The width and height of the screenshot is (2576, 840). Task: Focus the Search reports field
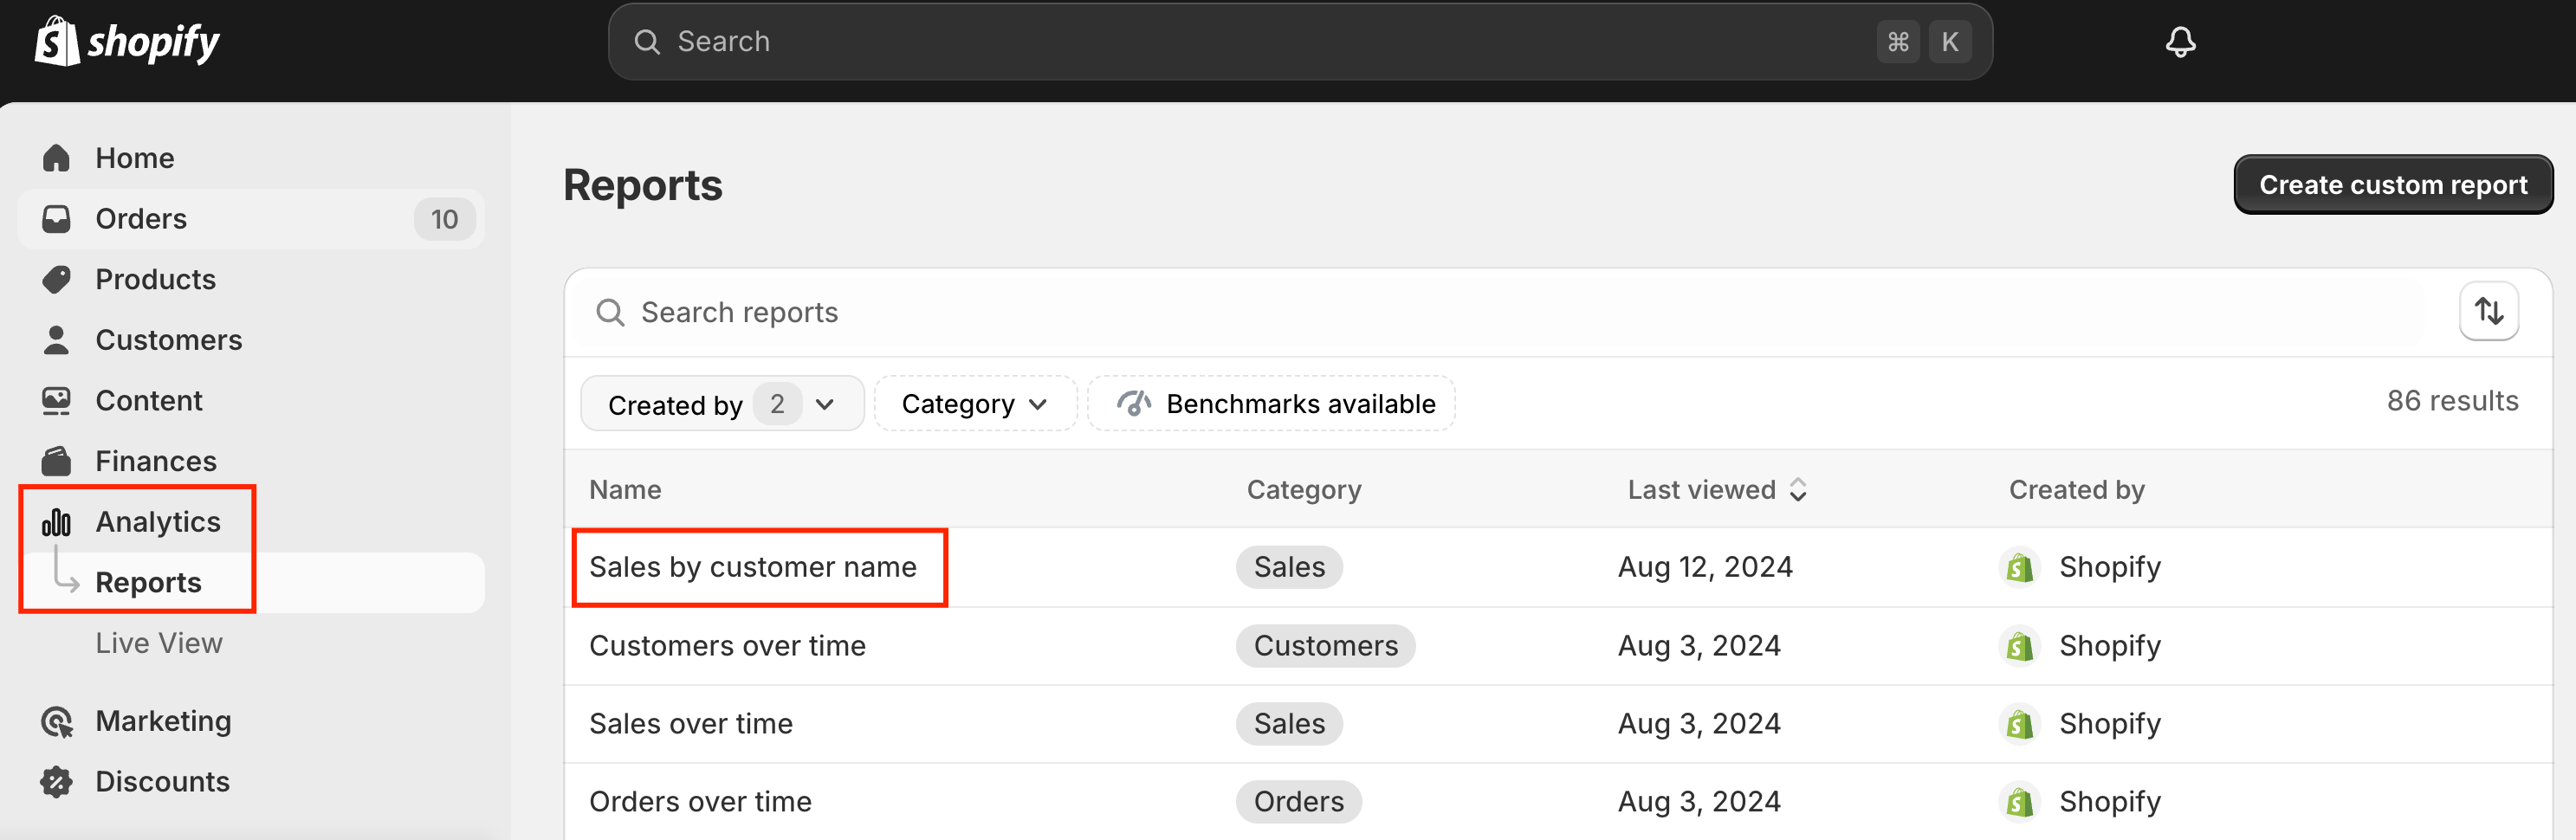(x=1500, y=313)
